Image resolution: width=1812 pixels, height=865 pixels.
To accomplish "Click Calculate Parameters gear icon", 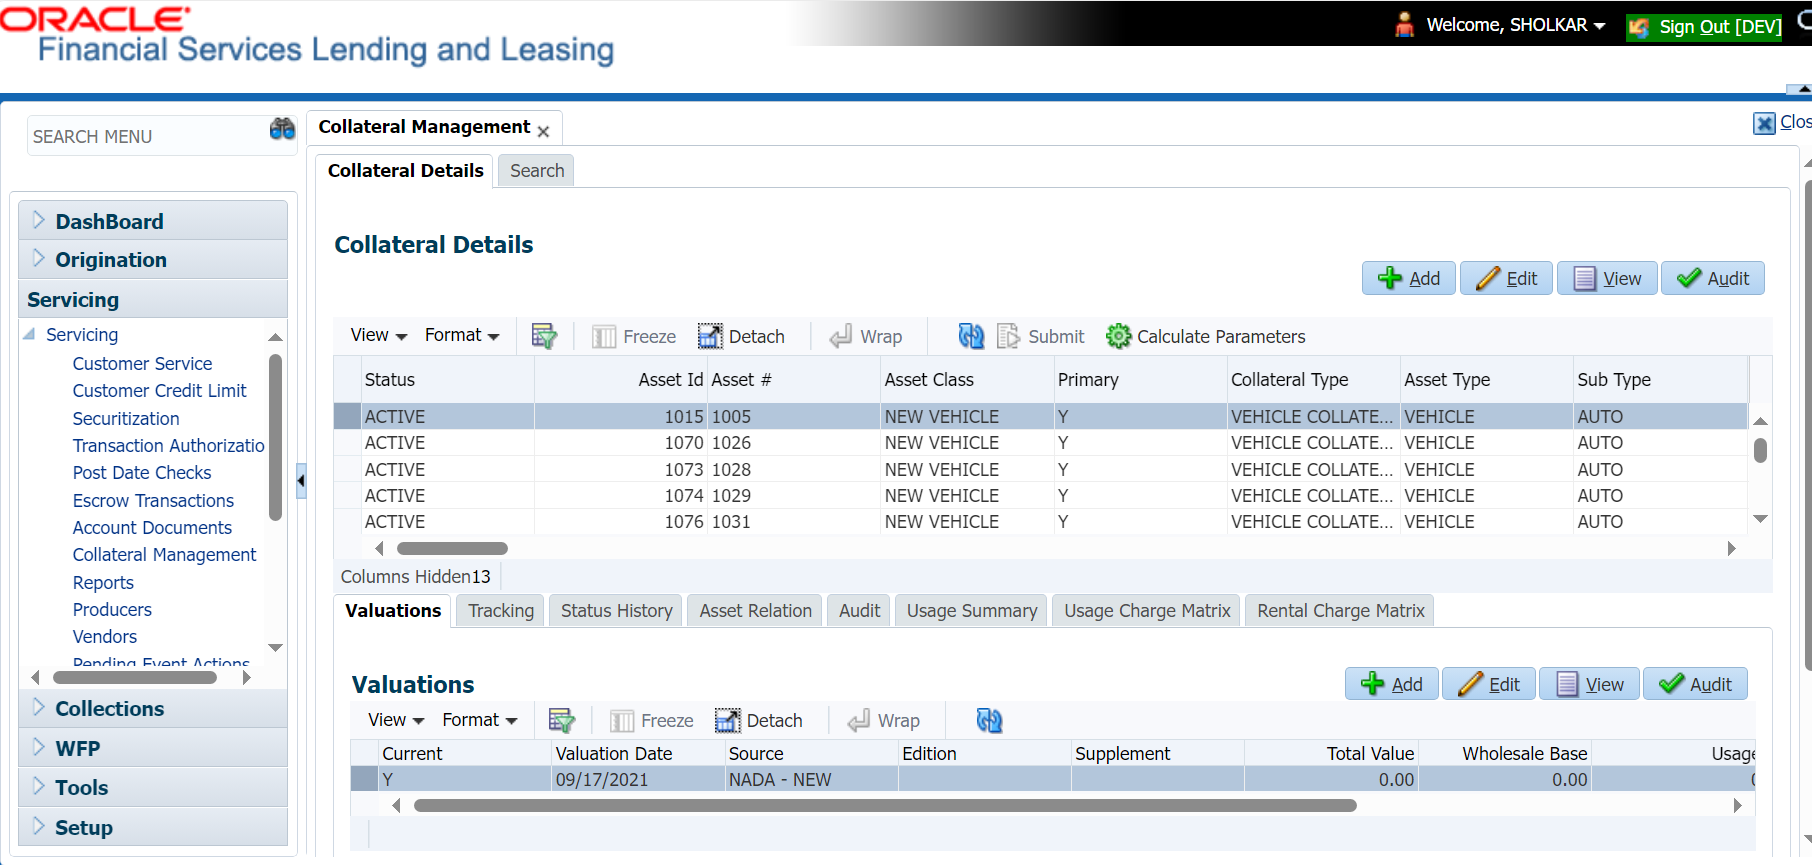I will [x=1119, y=337].
